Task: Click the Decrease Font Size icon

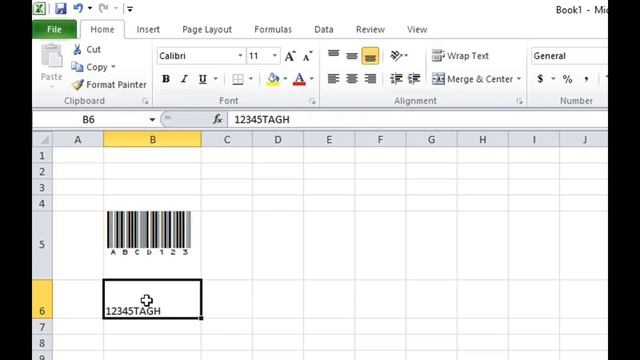Action: [x=308, y=56]
